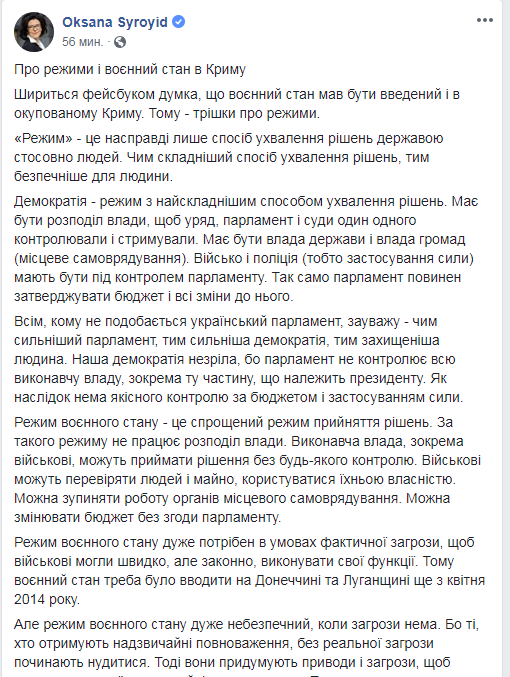Click the blue verified badge icon
The image size is (510, 677).
pos(178,22)
